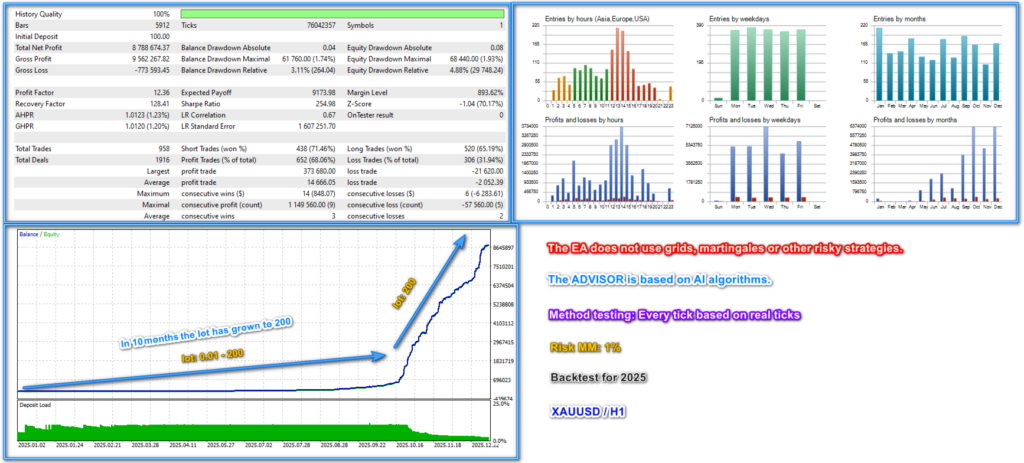Select Short Trades value 438 (71.46%)
This screenshot has width=1024, height=463.
[x=316, y=149]
